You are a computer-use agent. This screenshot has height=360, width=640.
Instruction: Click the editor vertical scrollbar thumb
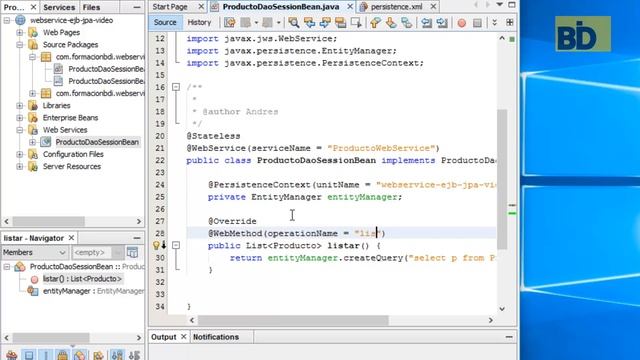(502, 179)
